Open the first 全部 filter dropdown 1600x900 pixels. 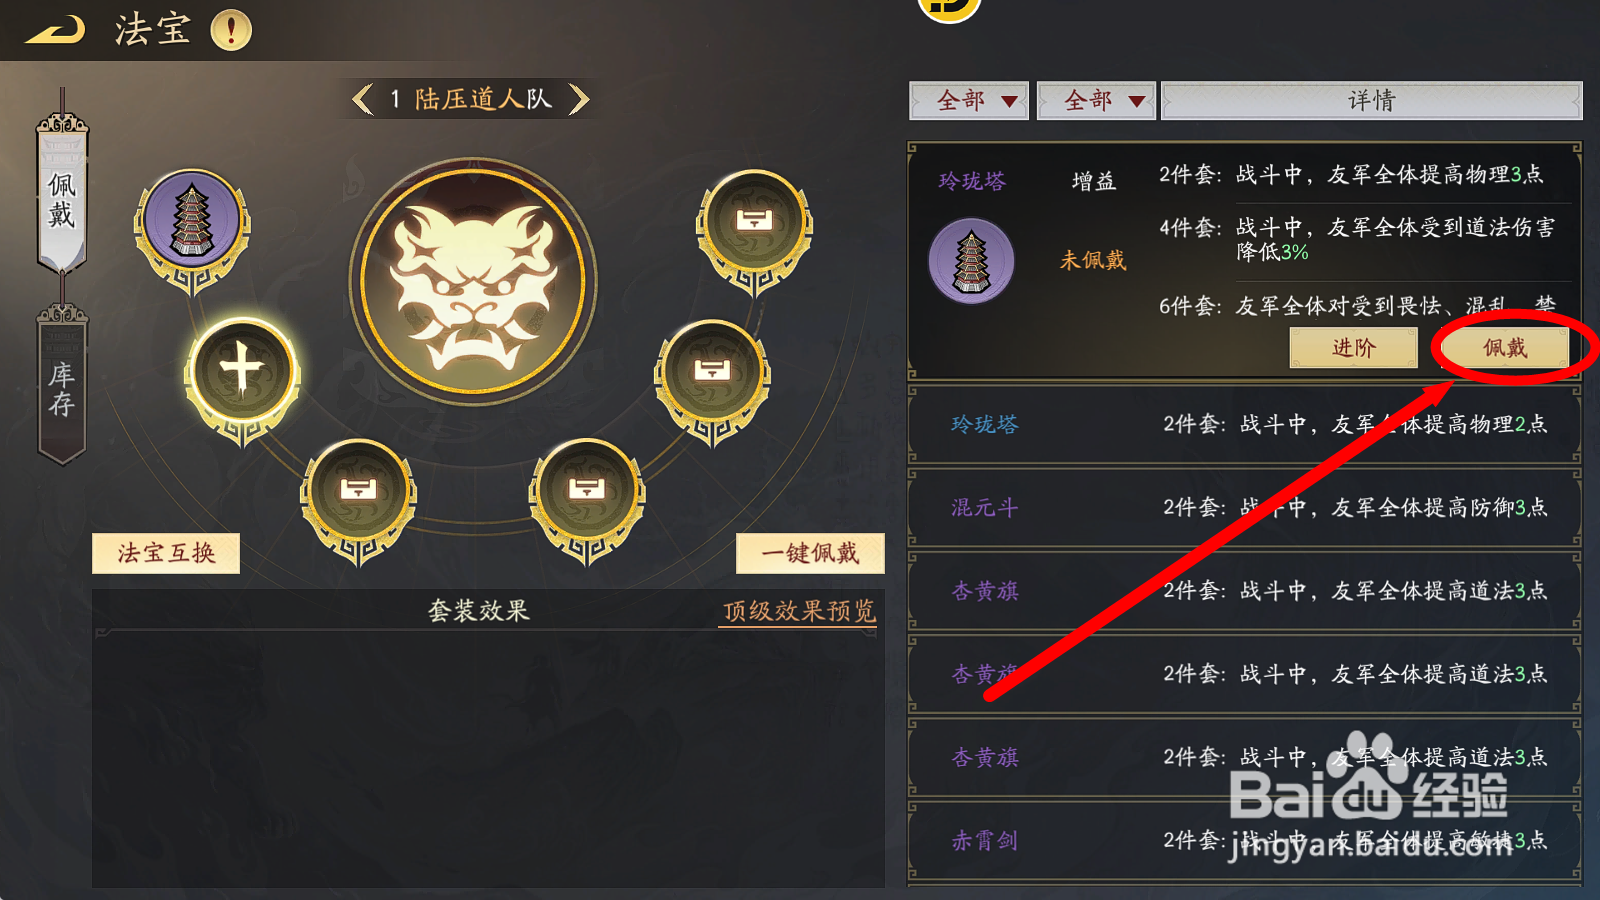coord(969,101)
